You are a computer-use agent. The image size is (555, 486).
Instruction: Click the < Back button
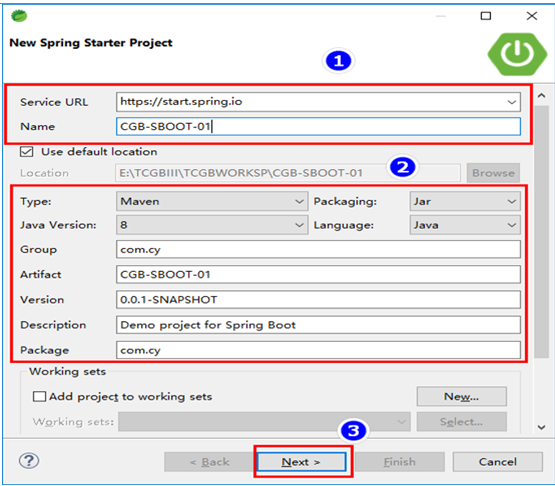(x=210, y=462)
